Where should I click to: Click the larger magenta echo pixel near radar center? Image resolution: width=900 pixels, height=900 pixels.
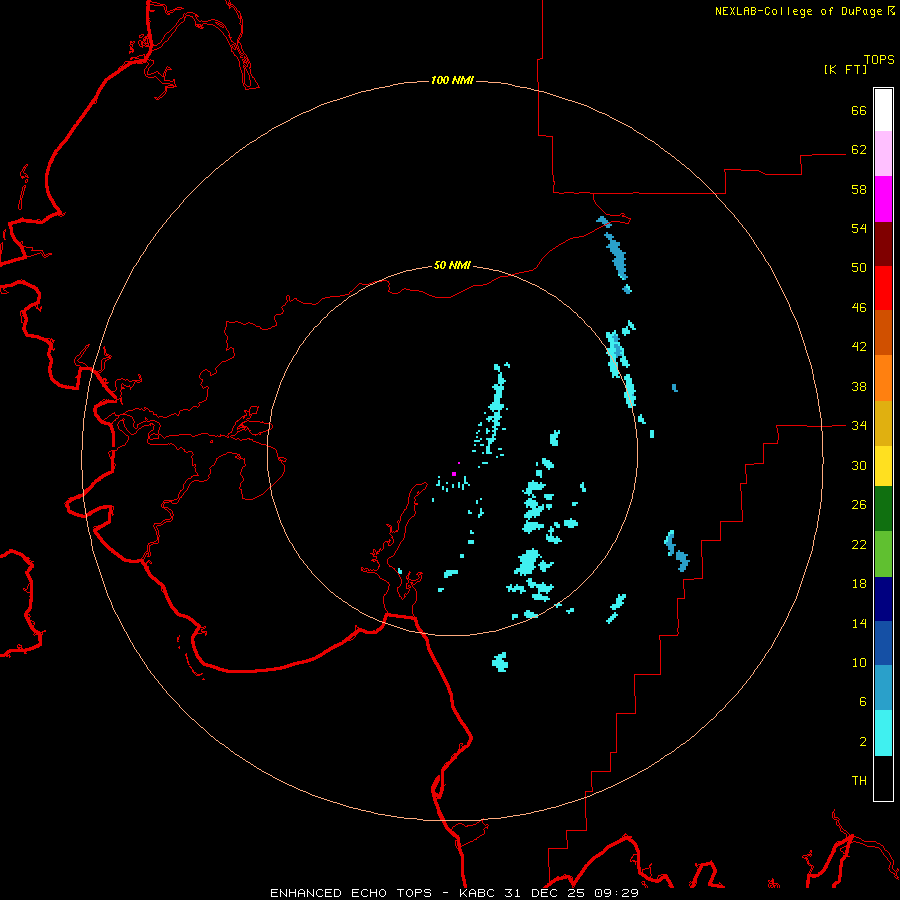pos(454,474)
